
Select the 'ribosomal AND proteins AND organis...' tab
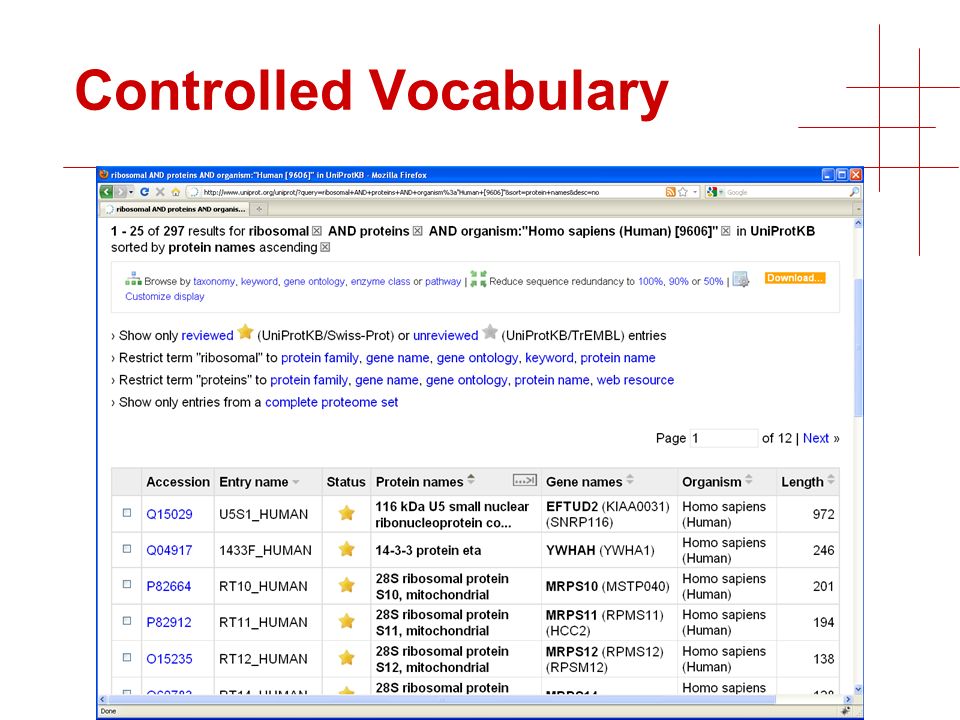pyautogui.click(x=175, y=209)
